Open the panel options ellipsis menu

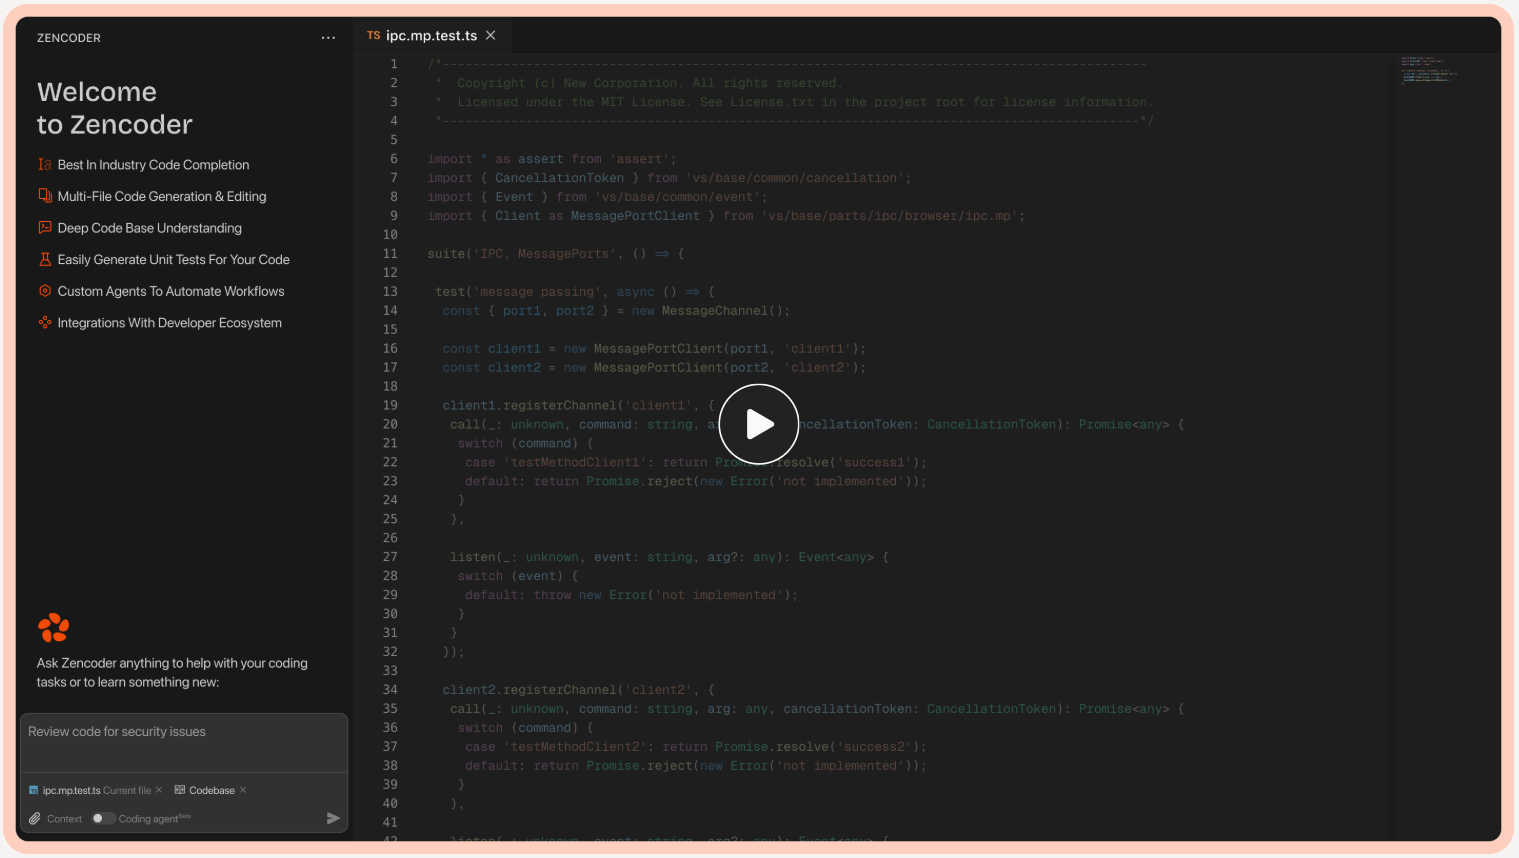click(328, 37)
